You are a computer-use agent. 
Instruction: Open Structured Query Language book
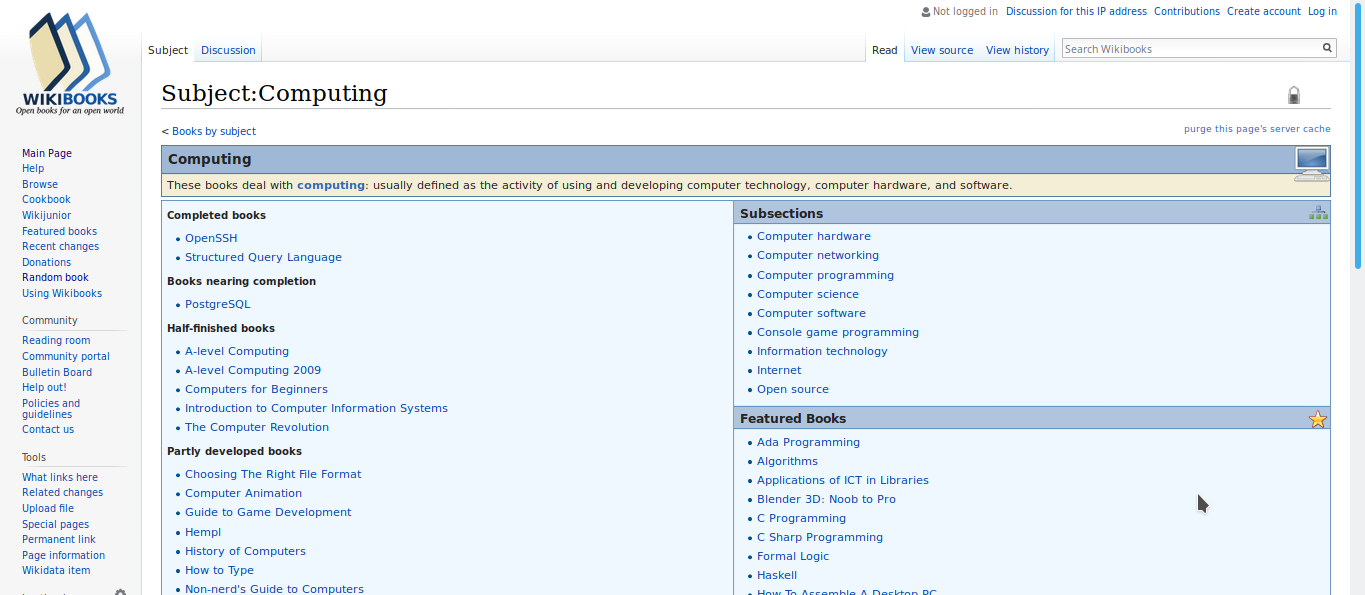coord(263,257)
